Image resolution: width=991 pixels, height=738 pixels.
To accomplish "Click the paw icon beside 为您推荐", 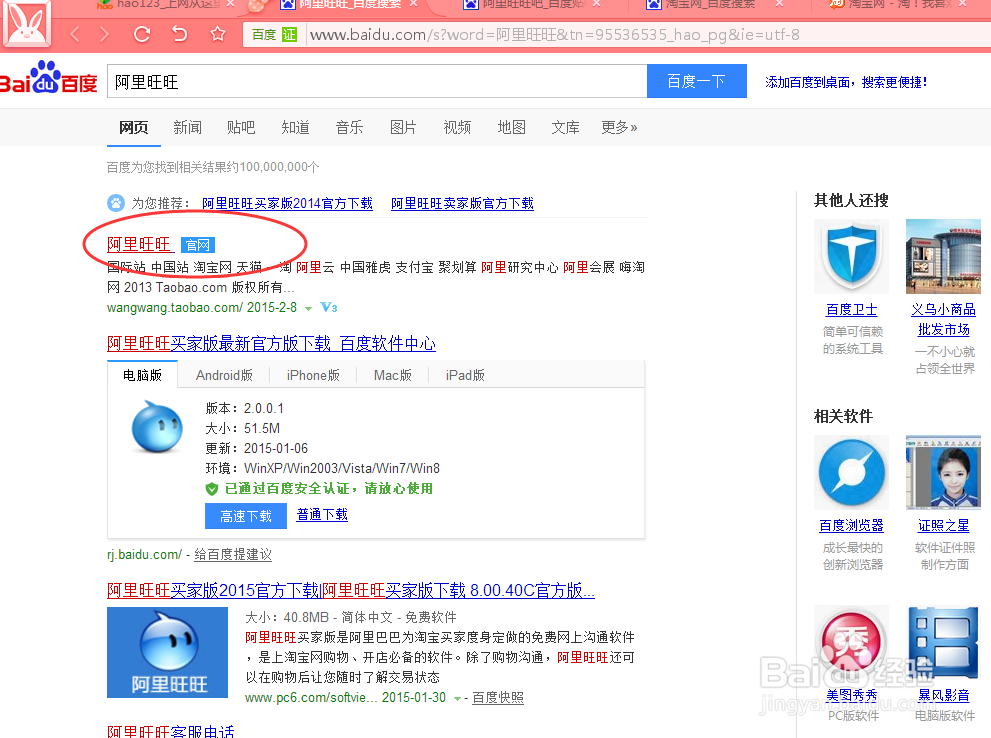I will (116, 203).
